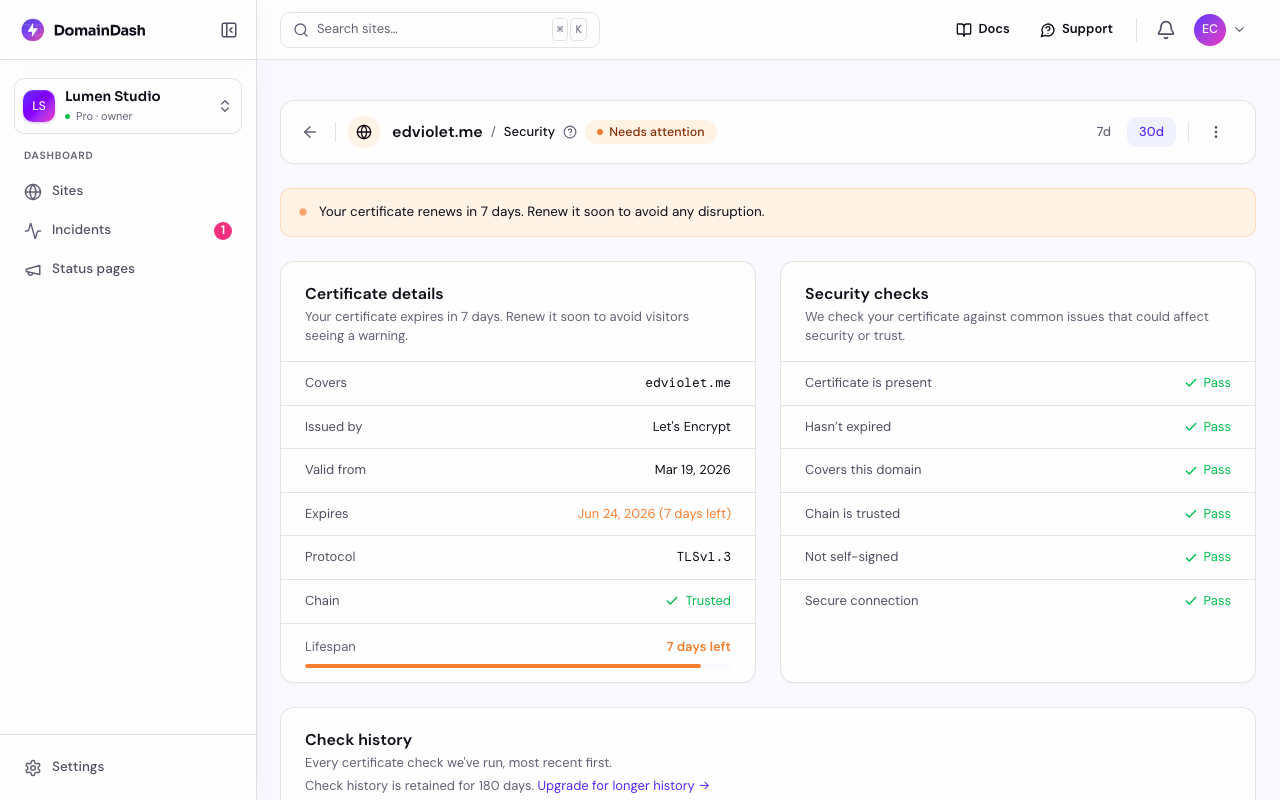
Task: Click the LS workspace avatar
Action: tap(39, 106)
